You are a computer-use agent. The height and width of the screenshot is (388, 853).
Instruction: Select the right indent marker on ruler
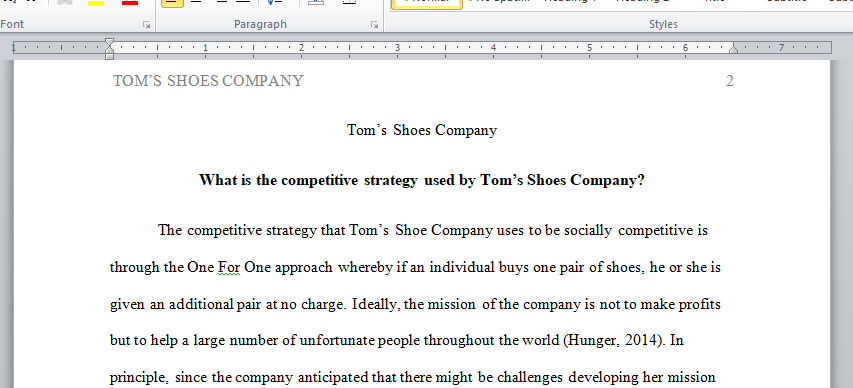733,49
